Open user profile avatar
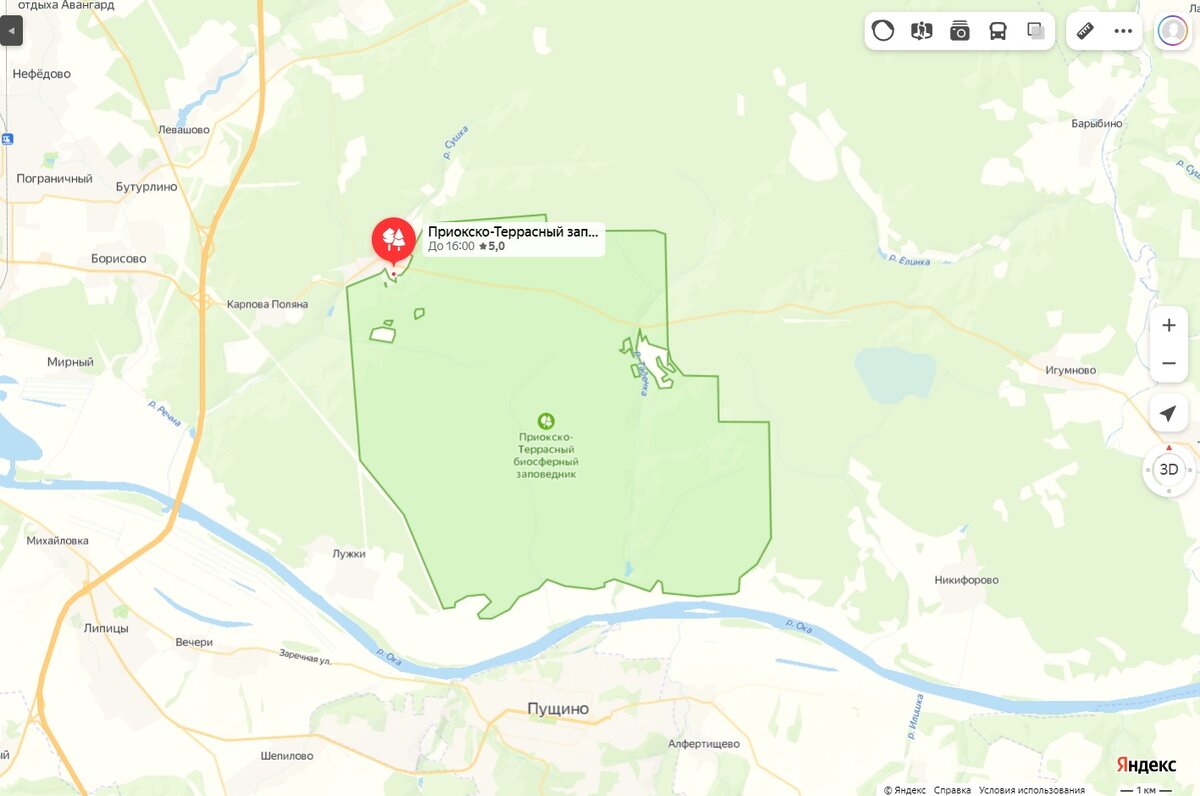Viewport: 1200px width, 796px height. [1172, 31]
